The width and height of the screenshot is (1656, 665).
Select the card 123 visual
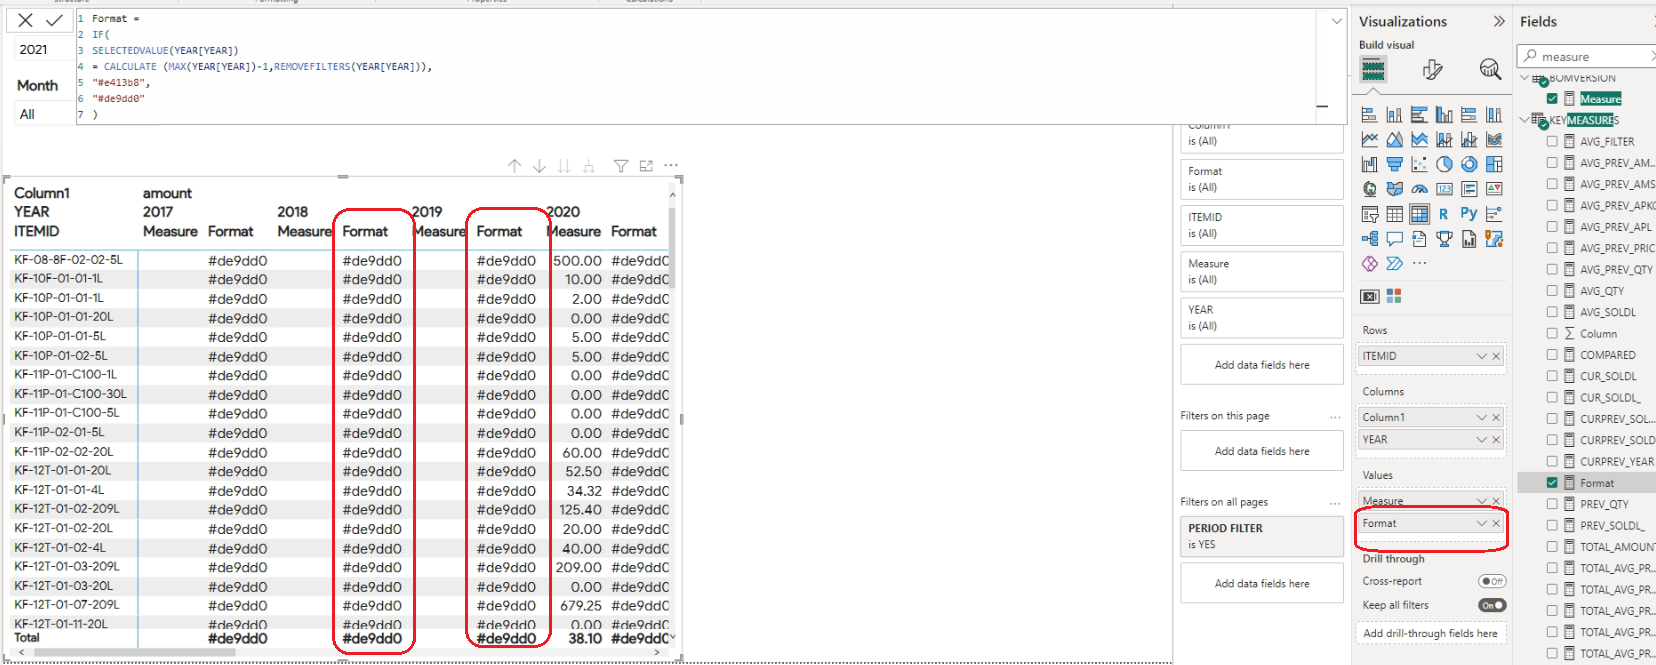[x=1444, y=189]
